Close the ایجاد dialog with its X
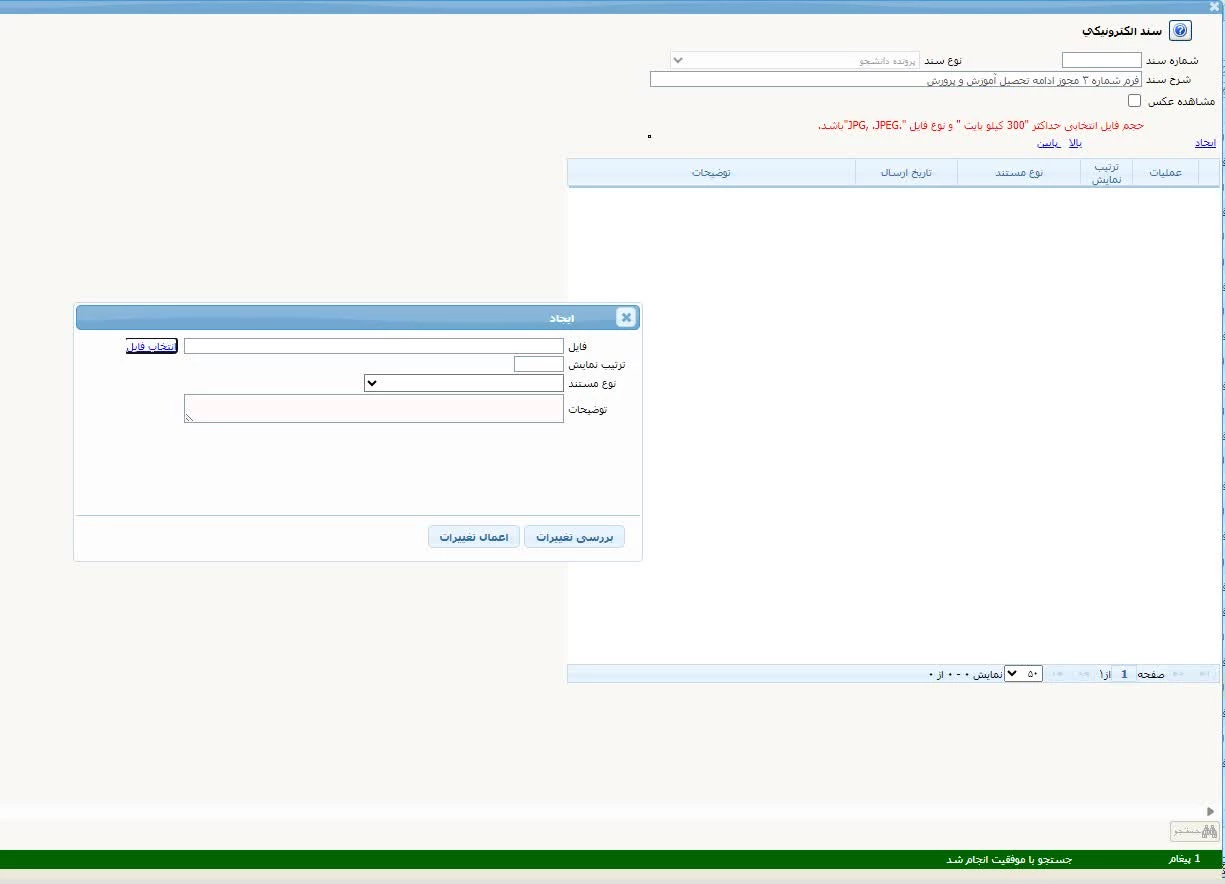1225x884 pixels. click(x=626, y=318)
